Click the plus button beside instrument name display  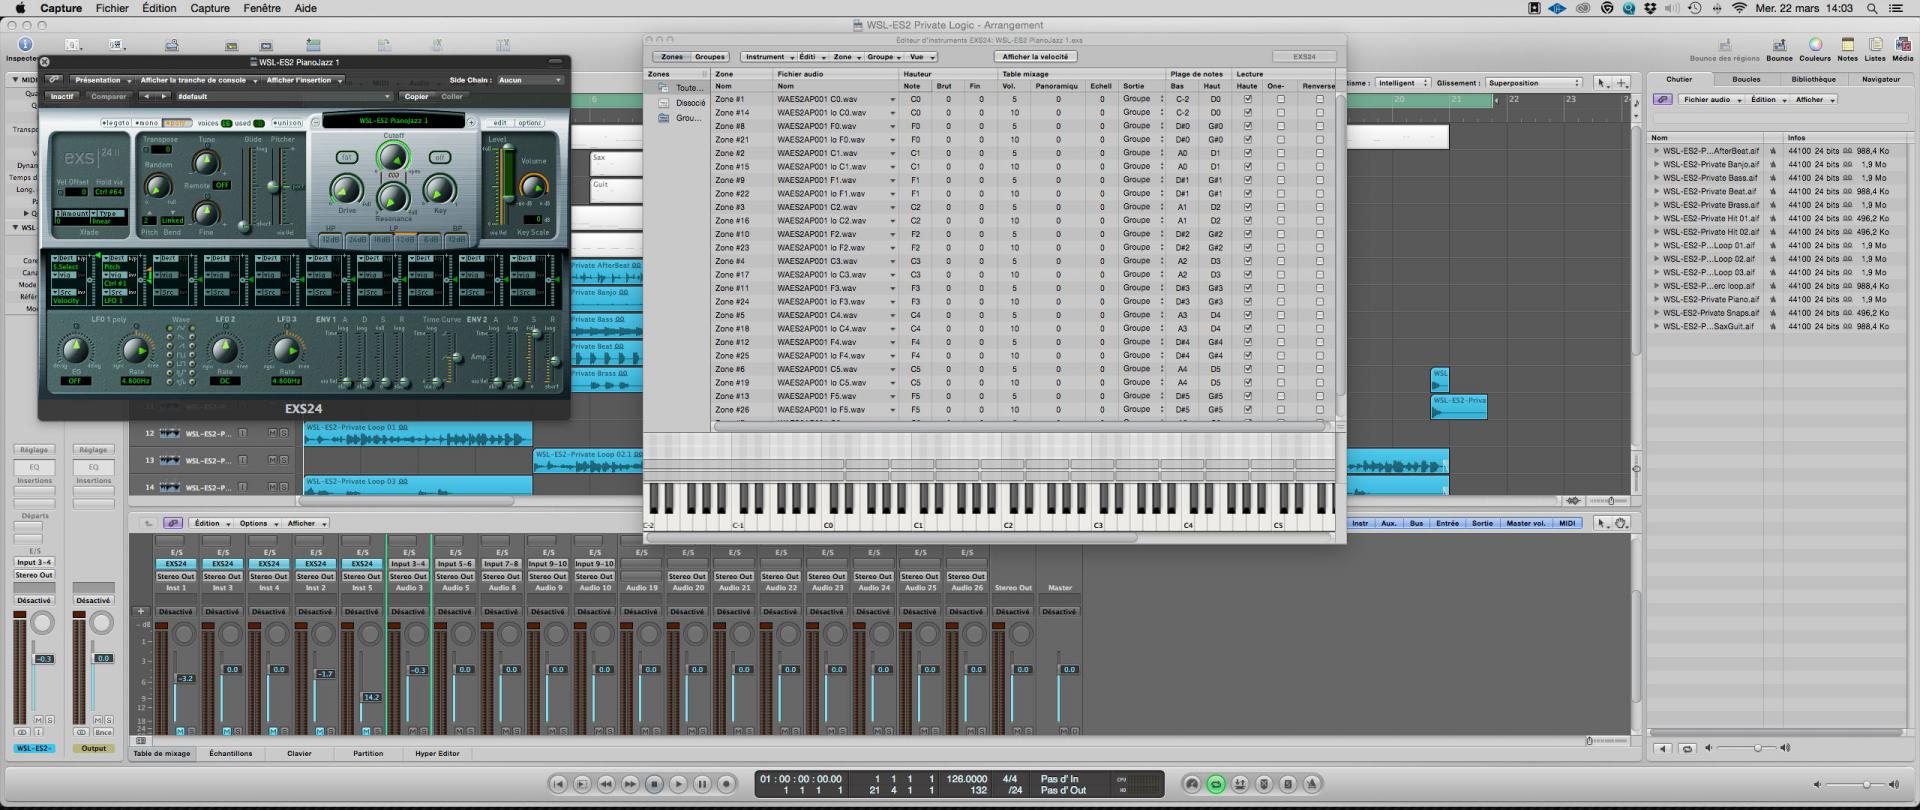[472, 123]
